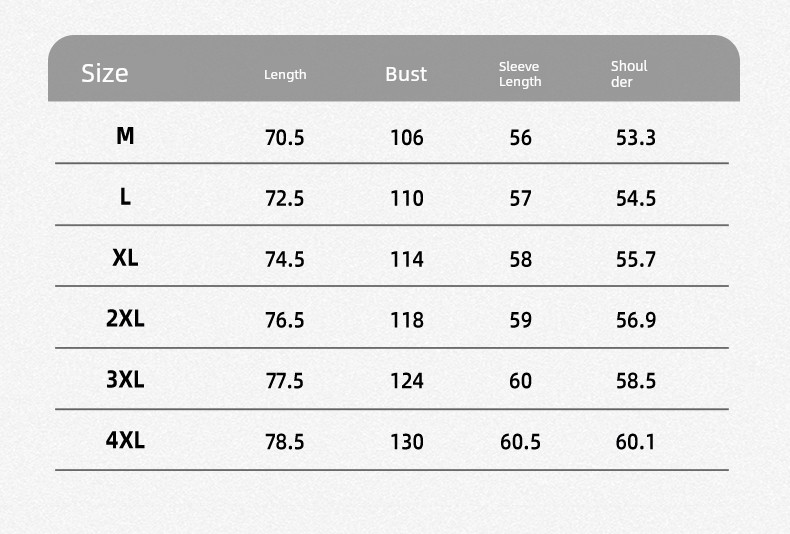Click the Bust column header
Screen dimensions: 790x534
406,74
